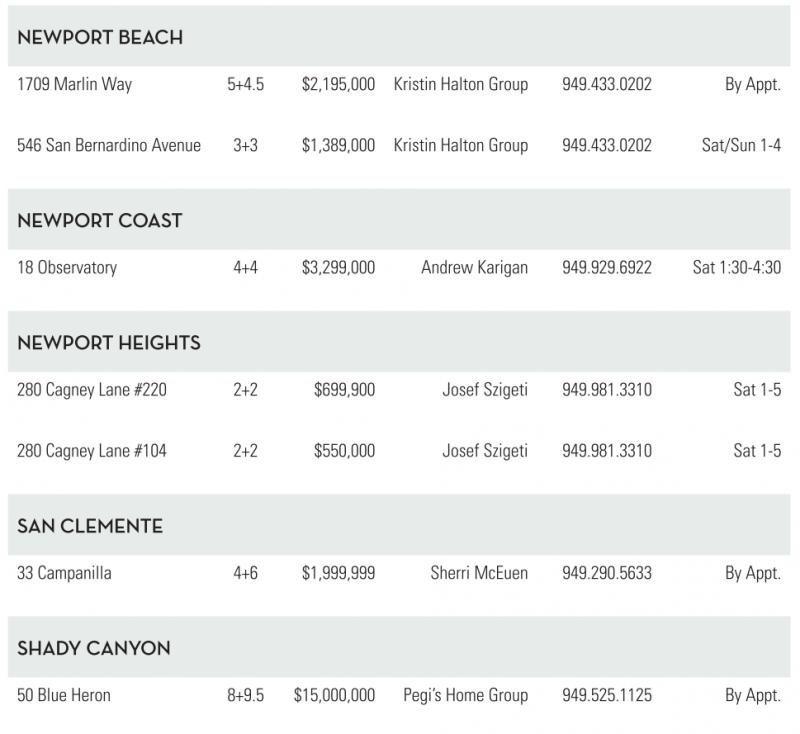This screenshot has height=734, width=800.
Task: Click the 1709 Marlin Way address
Action: pyautogui.click(x=74, y=85)
